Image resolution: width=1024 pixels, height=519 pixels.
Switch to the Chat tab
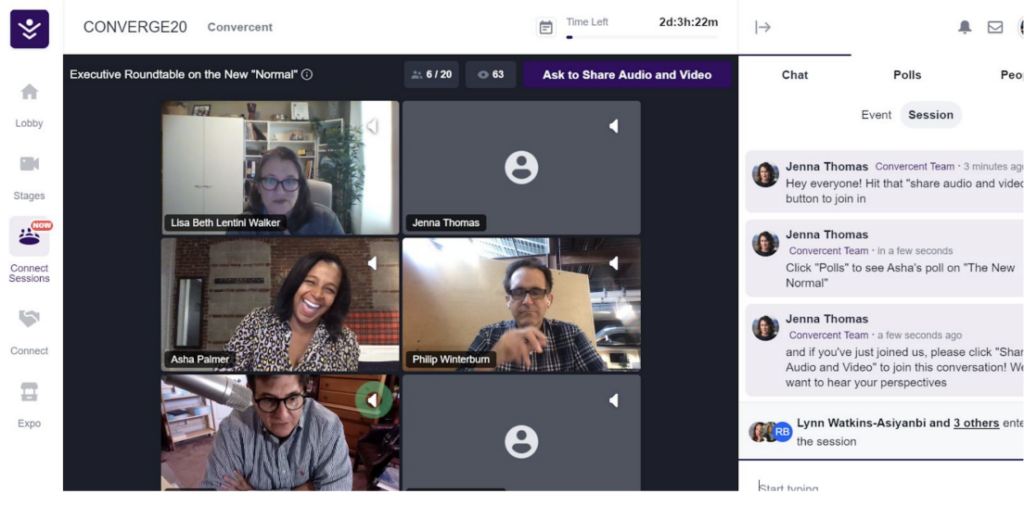click(795, 75)
